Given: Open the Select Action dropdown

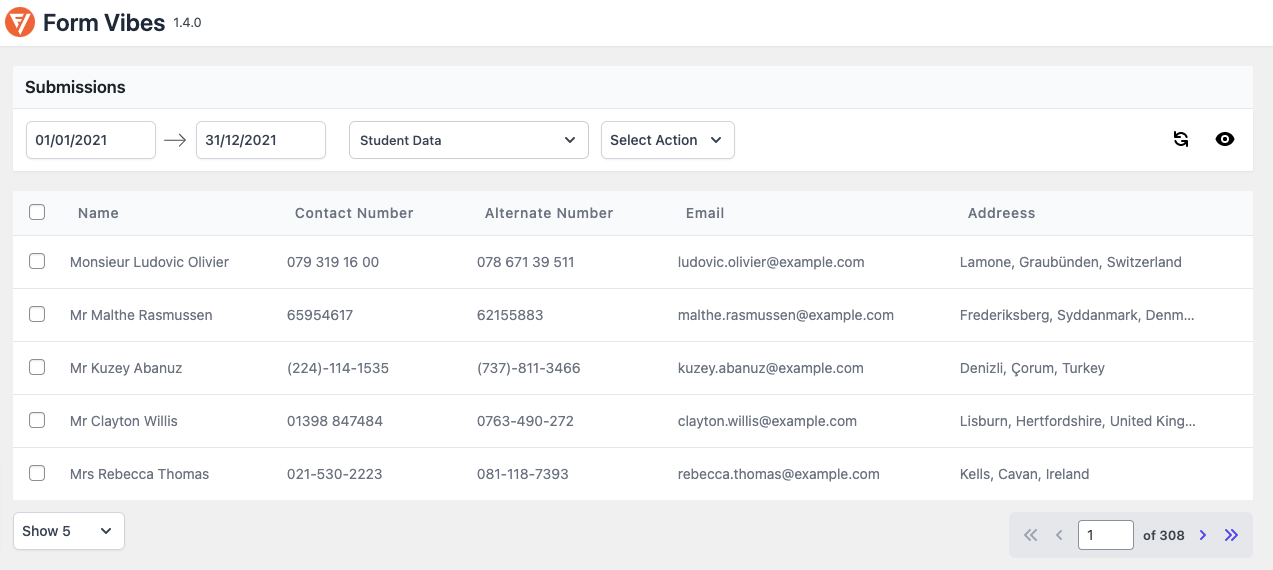Looking at the screenshot, I should (x=668, y=140).
